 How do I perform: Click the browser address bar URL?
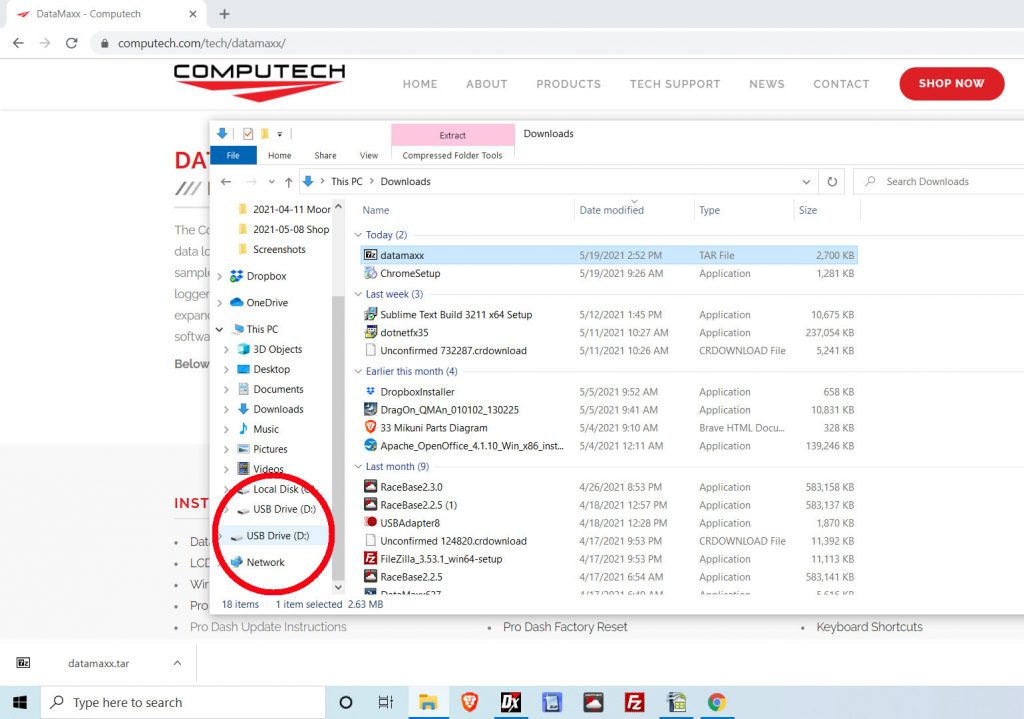point(202,43)
